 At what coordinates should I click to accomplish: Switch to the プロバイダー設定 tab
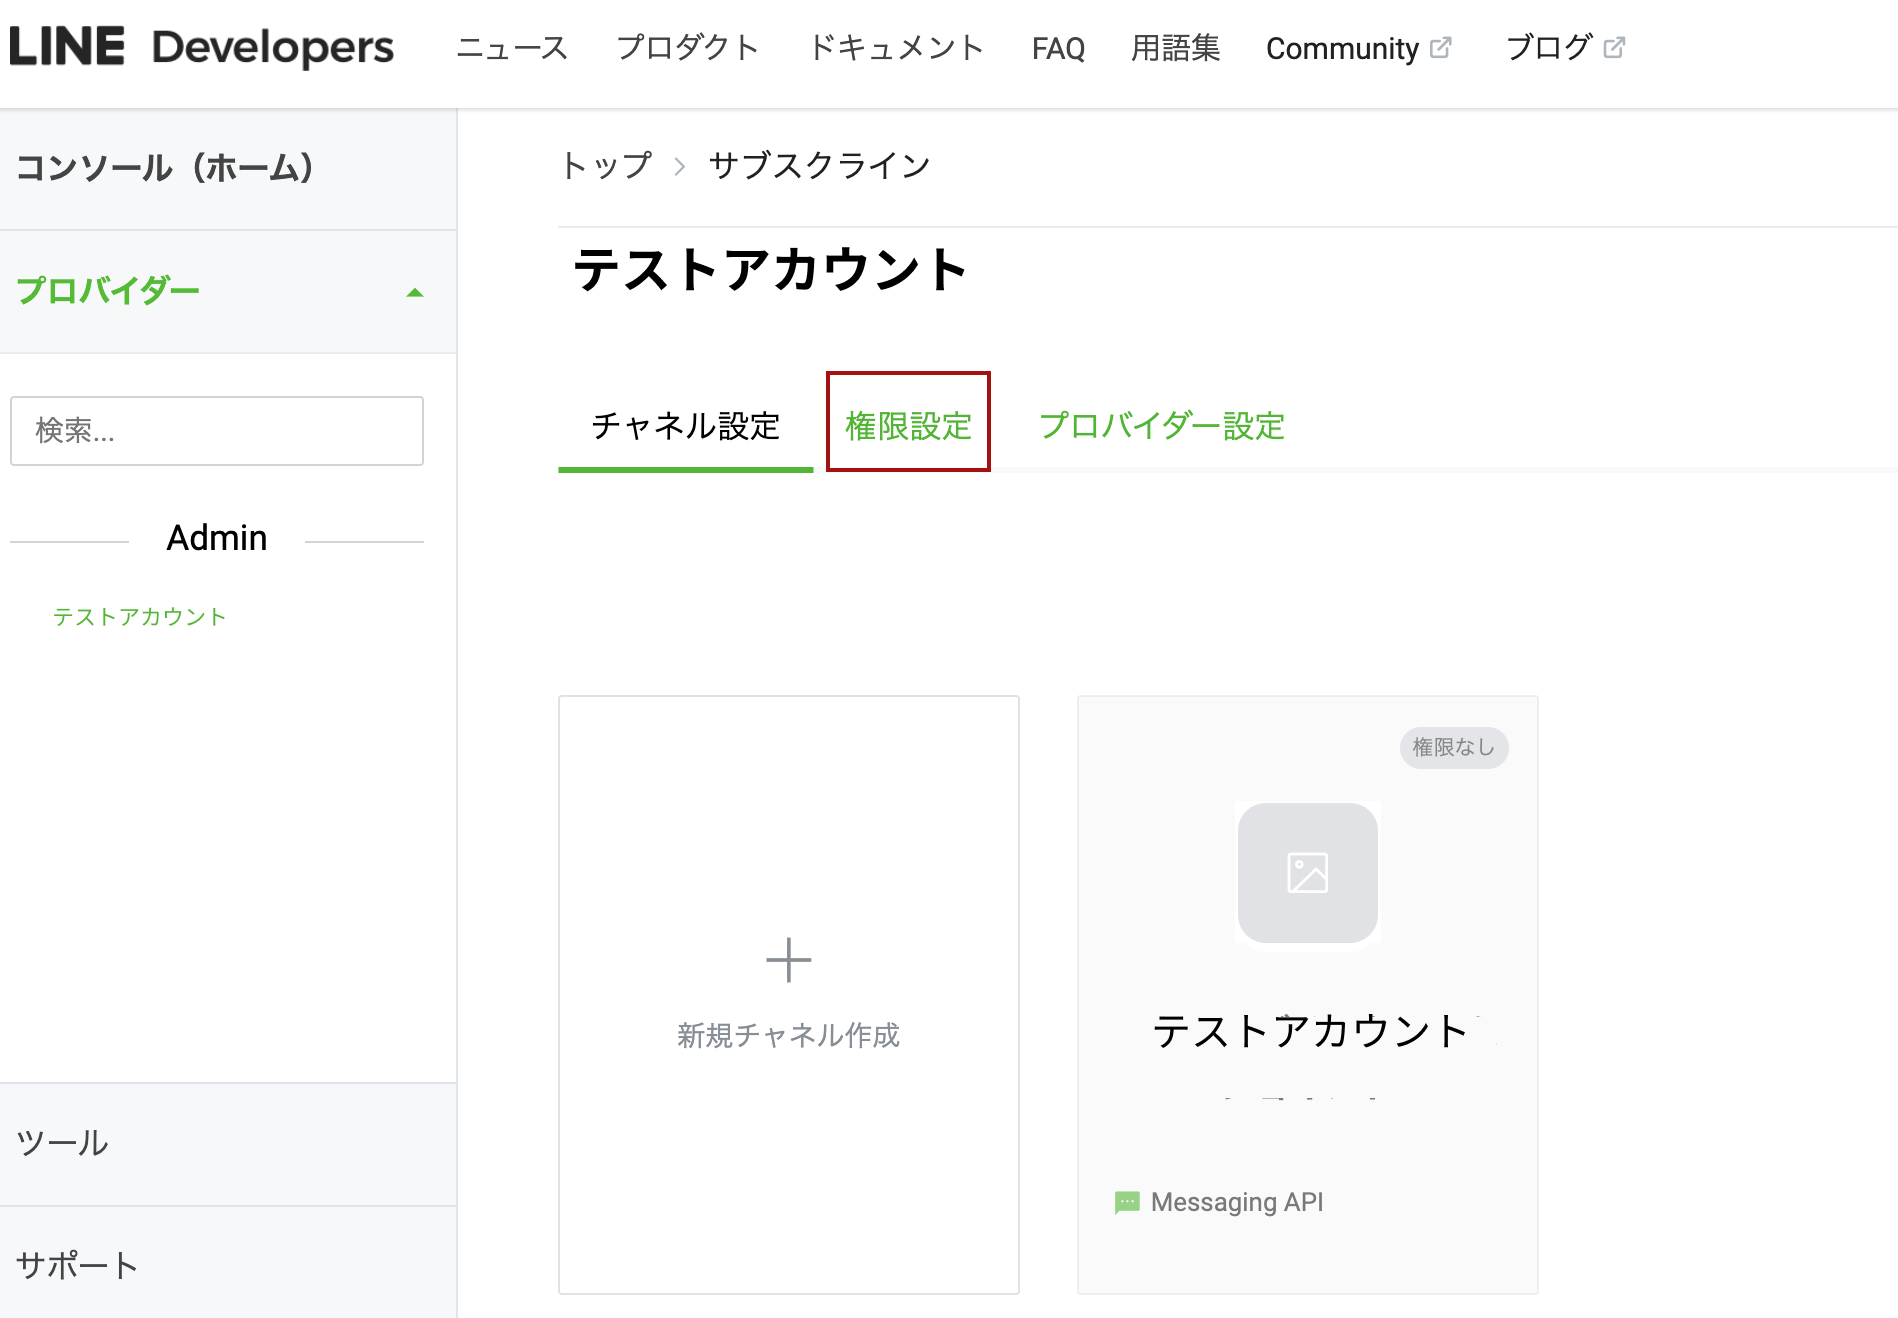coord(1161,425)
